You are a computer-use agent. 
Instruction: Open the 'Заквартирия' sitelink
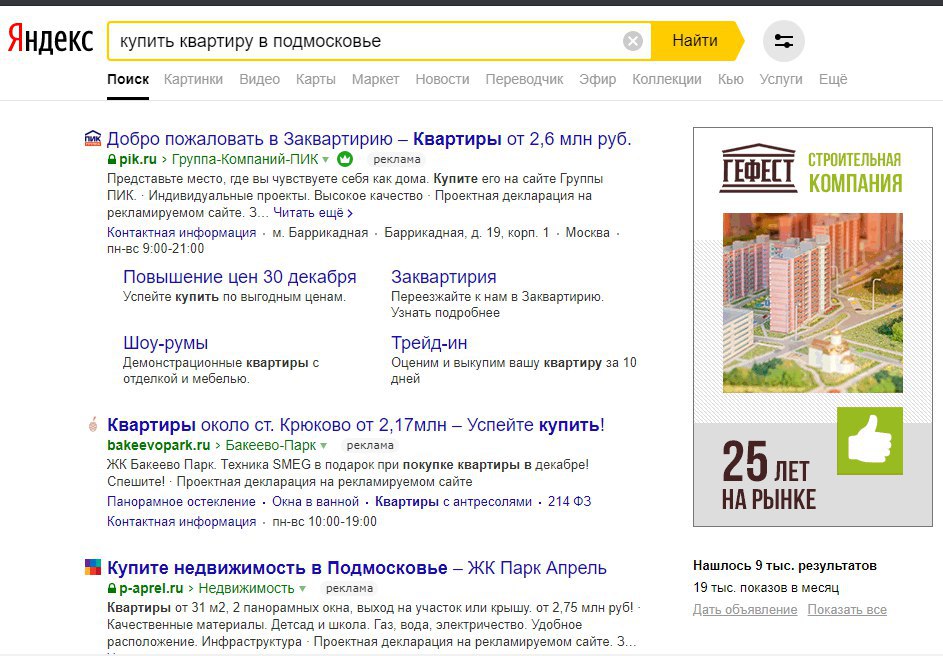point(444,277)
